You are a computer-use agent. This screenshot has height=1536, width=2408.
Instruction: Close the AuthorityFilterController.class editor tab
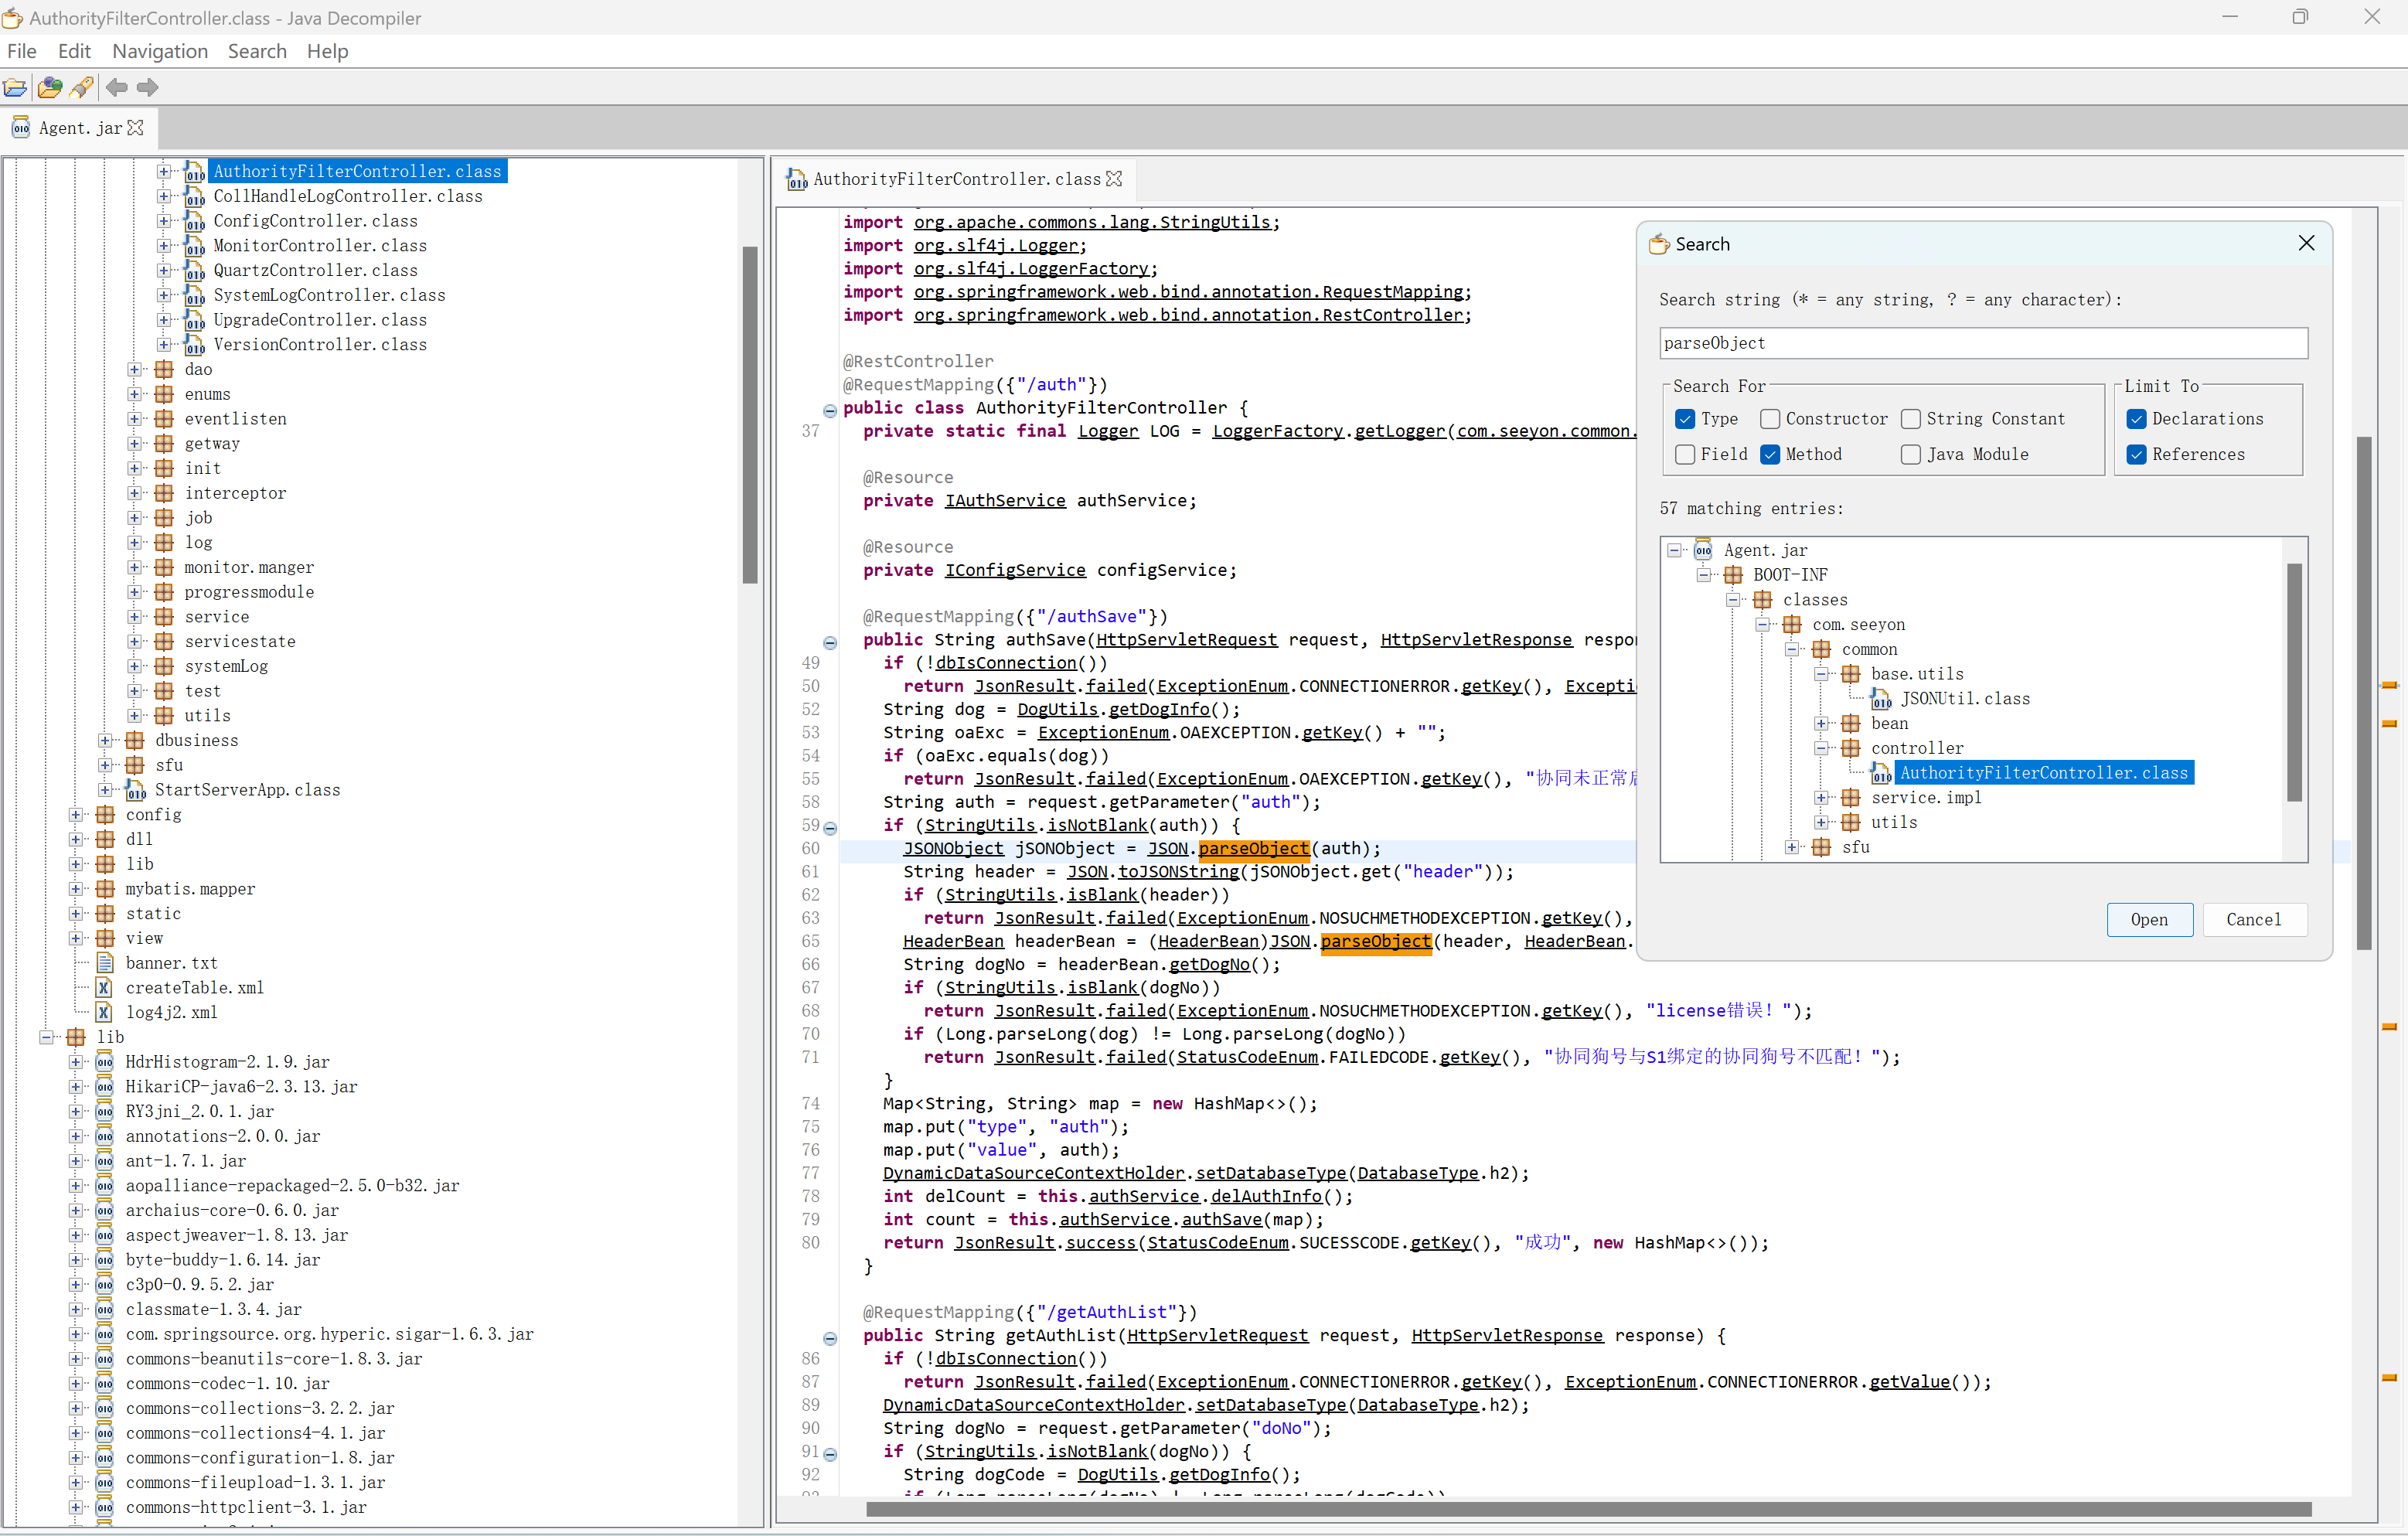tap(1114, 179)
